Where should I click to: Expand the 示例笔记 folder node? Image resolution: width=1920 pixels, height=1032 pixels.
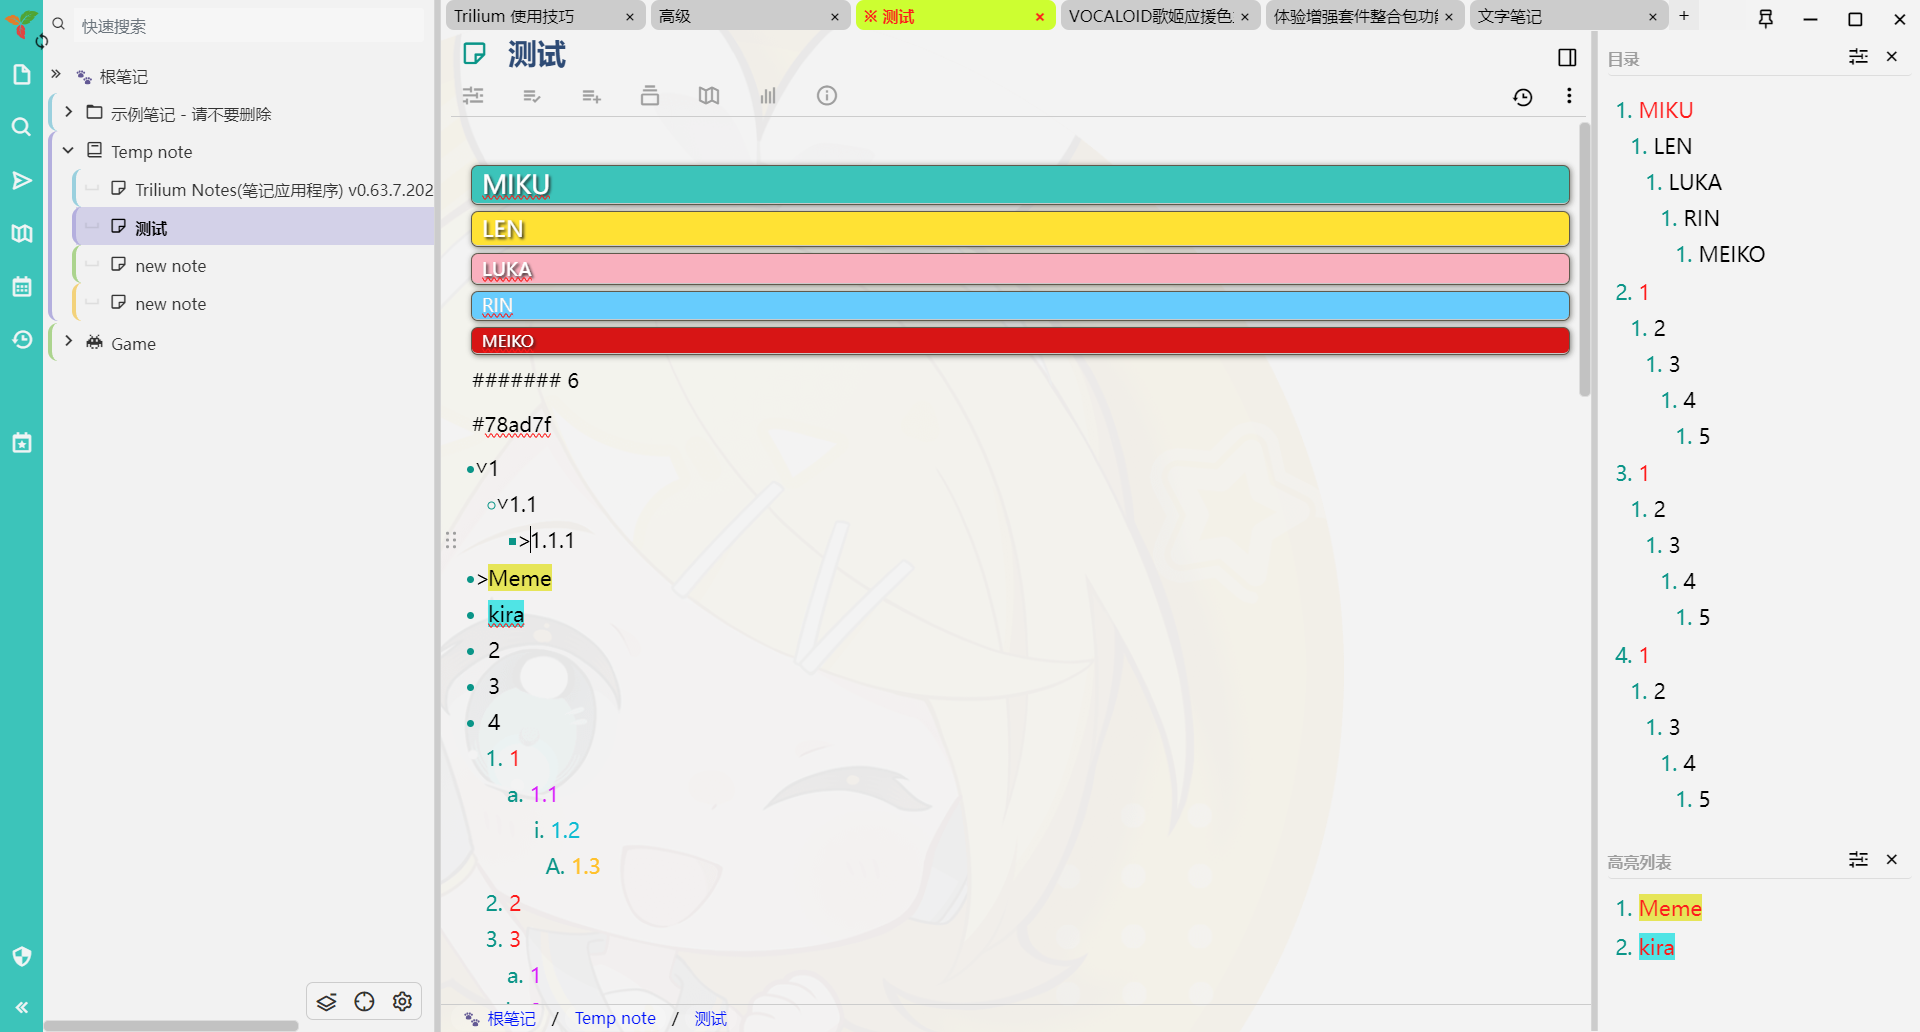click(68, 113)
